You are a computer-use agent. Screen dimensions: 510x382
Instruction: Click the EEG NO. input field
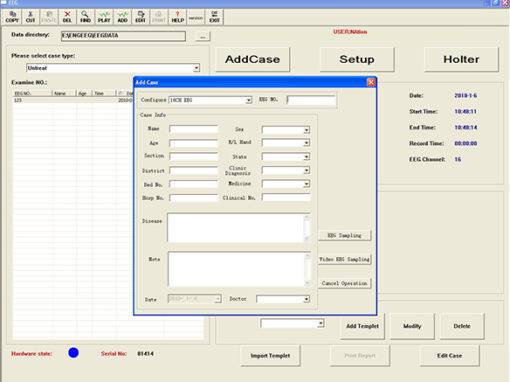click(x=311, y=100)
